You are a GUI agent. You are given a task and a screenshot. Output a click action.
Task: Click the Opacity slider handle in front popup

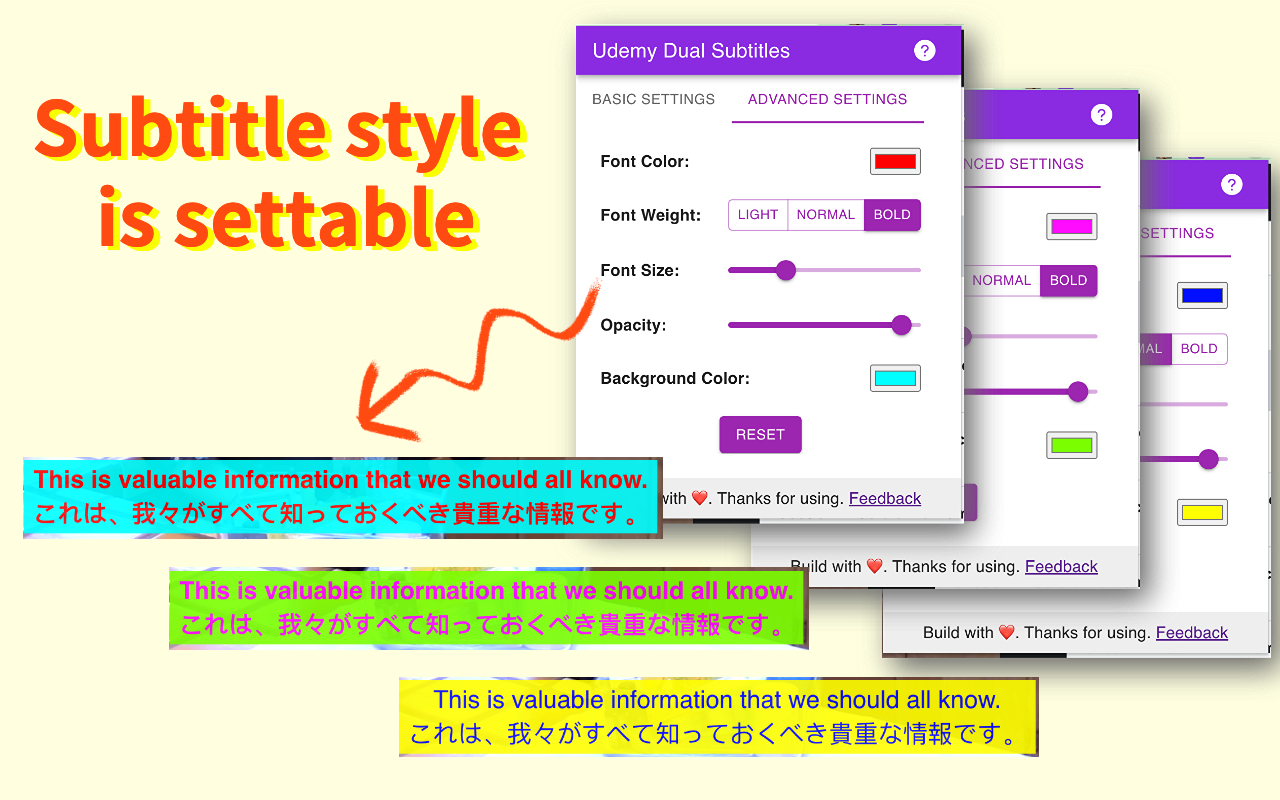click(901, 325)
